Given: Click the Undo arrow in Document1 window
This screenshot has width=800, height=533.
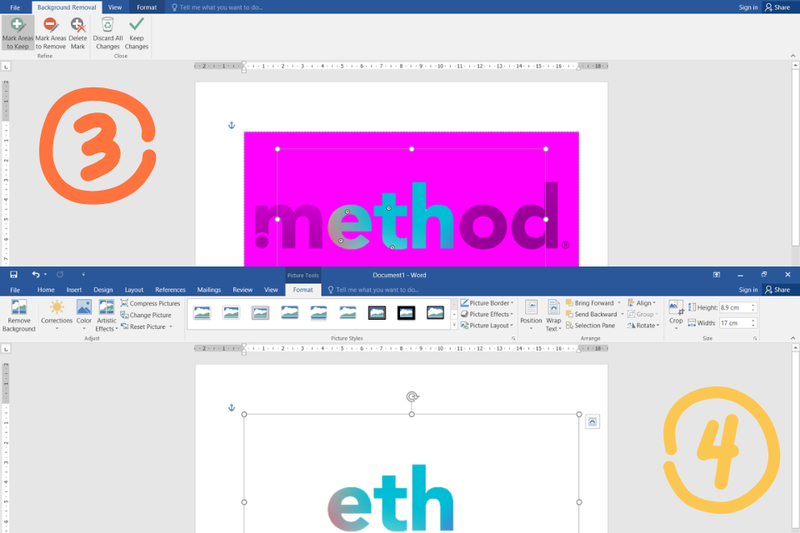Looking at the screenshot, I should pyautogui.click(x=35, y=274).
